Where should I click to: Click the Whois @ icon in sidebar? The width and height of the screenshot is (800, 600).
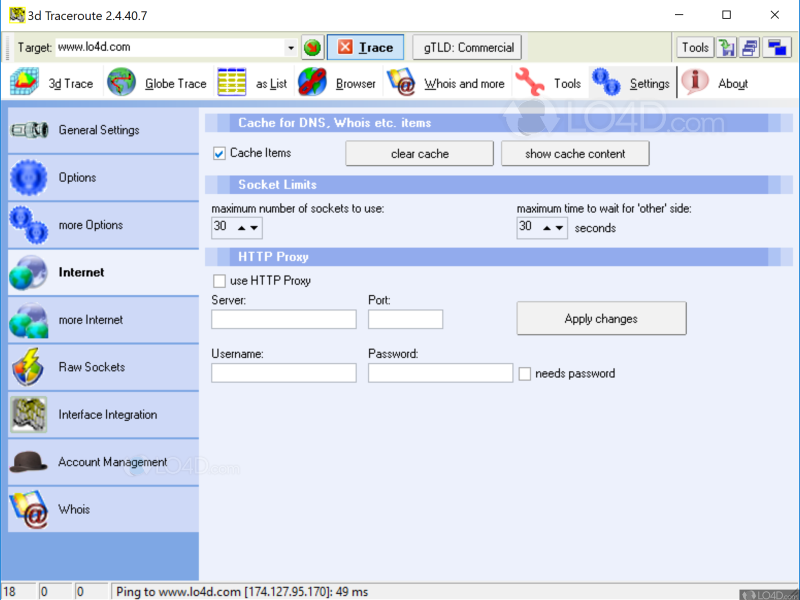[29, 509]
